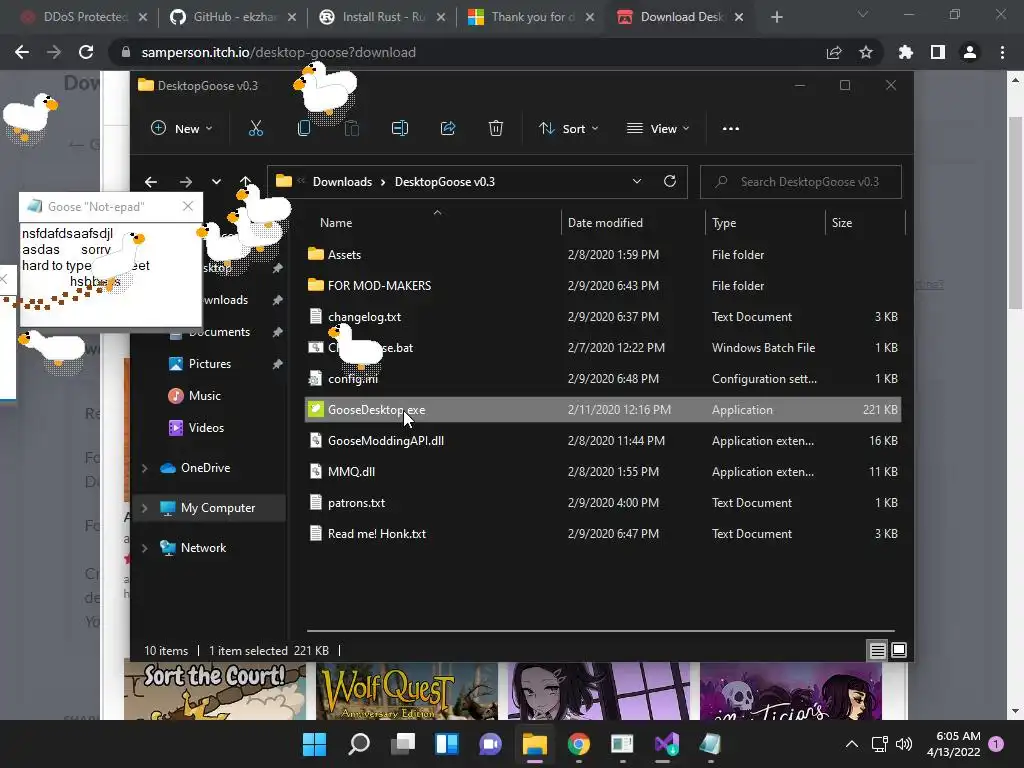Screen dimensions: 1024x768
Task: Click the Search DesktopGoose v0.3 field
Action: tap(801, 182)
